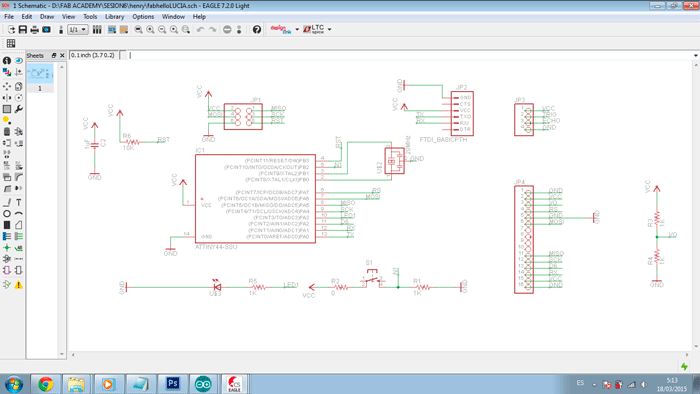The height and width of the screenshot is (394, 700).
Task: Select the Move tool in the sidebar
Action: [x=7, y=86]
